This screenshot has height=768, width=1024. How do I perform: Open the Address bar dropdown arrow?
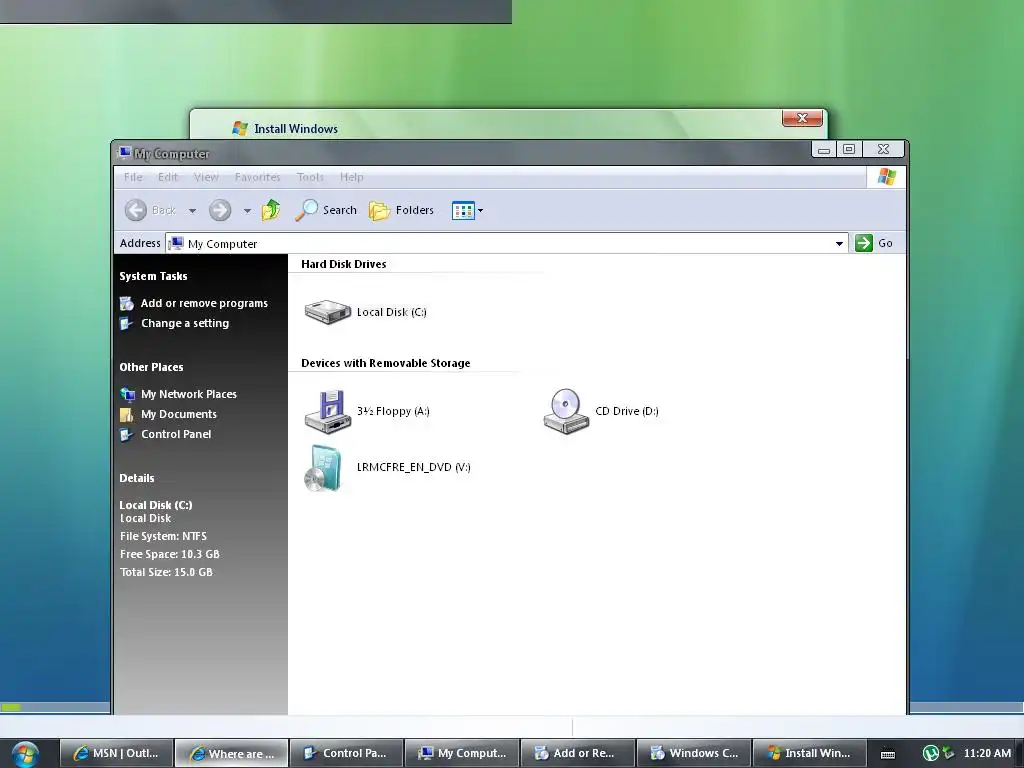[839, 244]
